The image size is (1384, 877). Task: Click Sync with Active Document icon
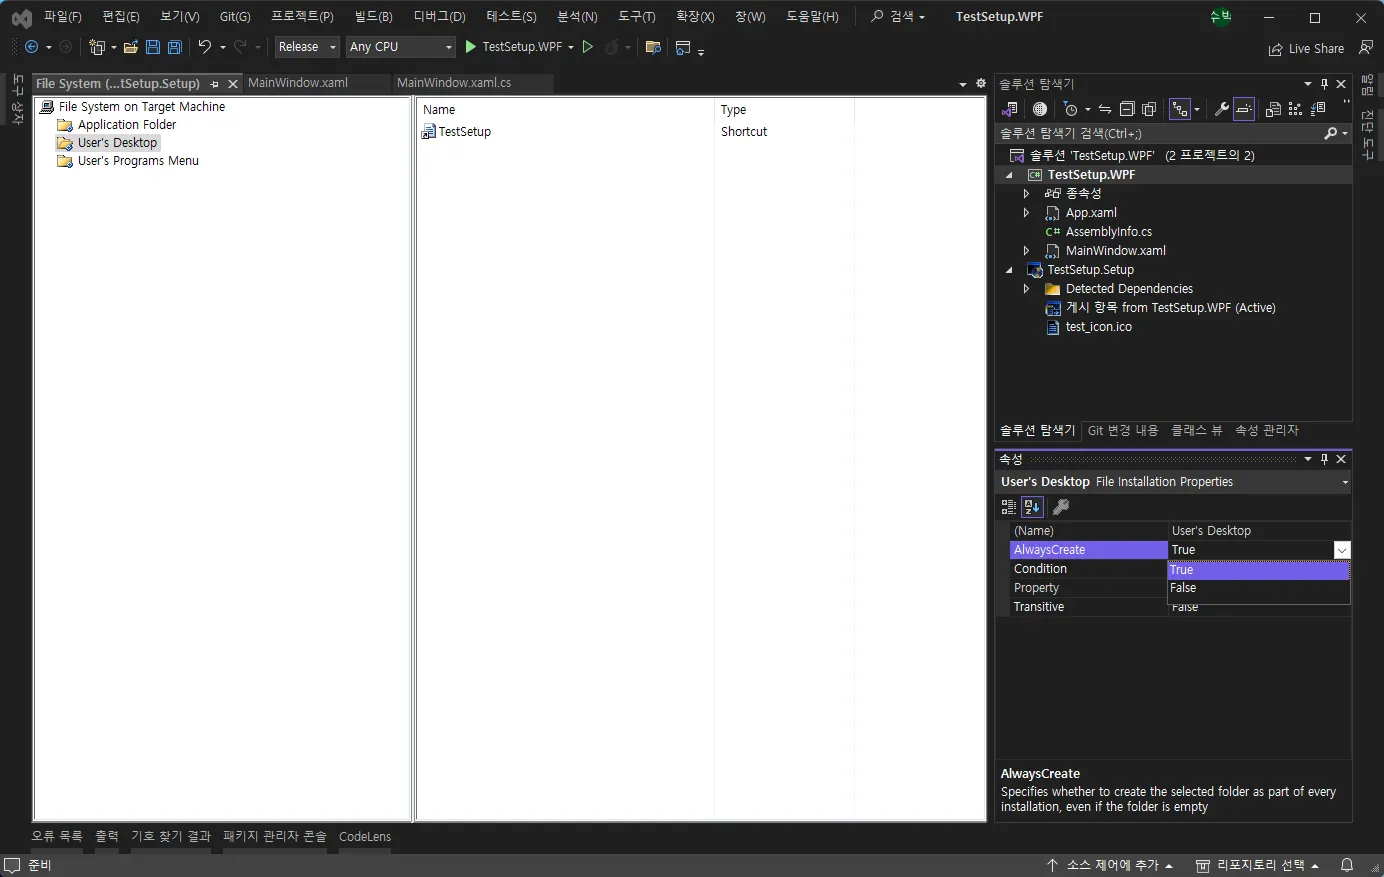point(1105,109)
